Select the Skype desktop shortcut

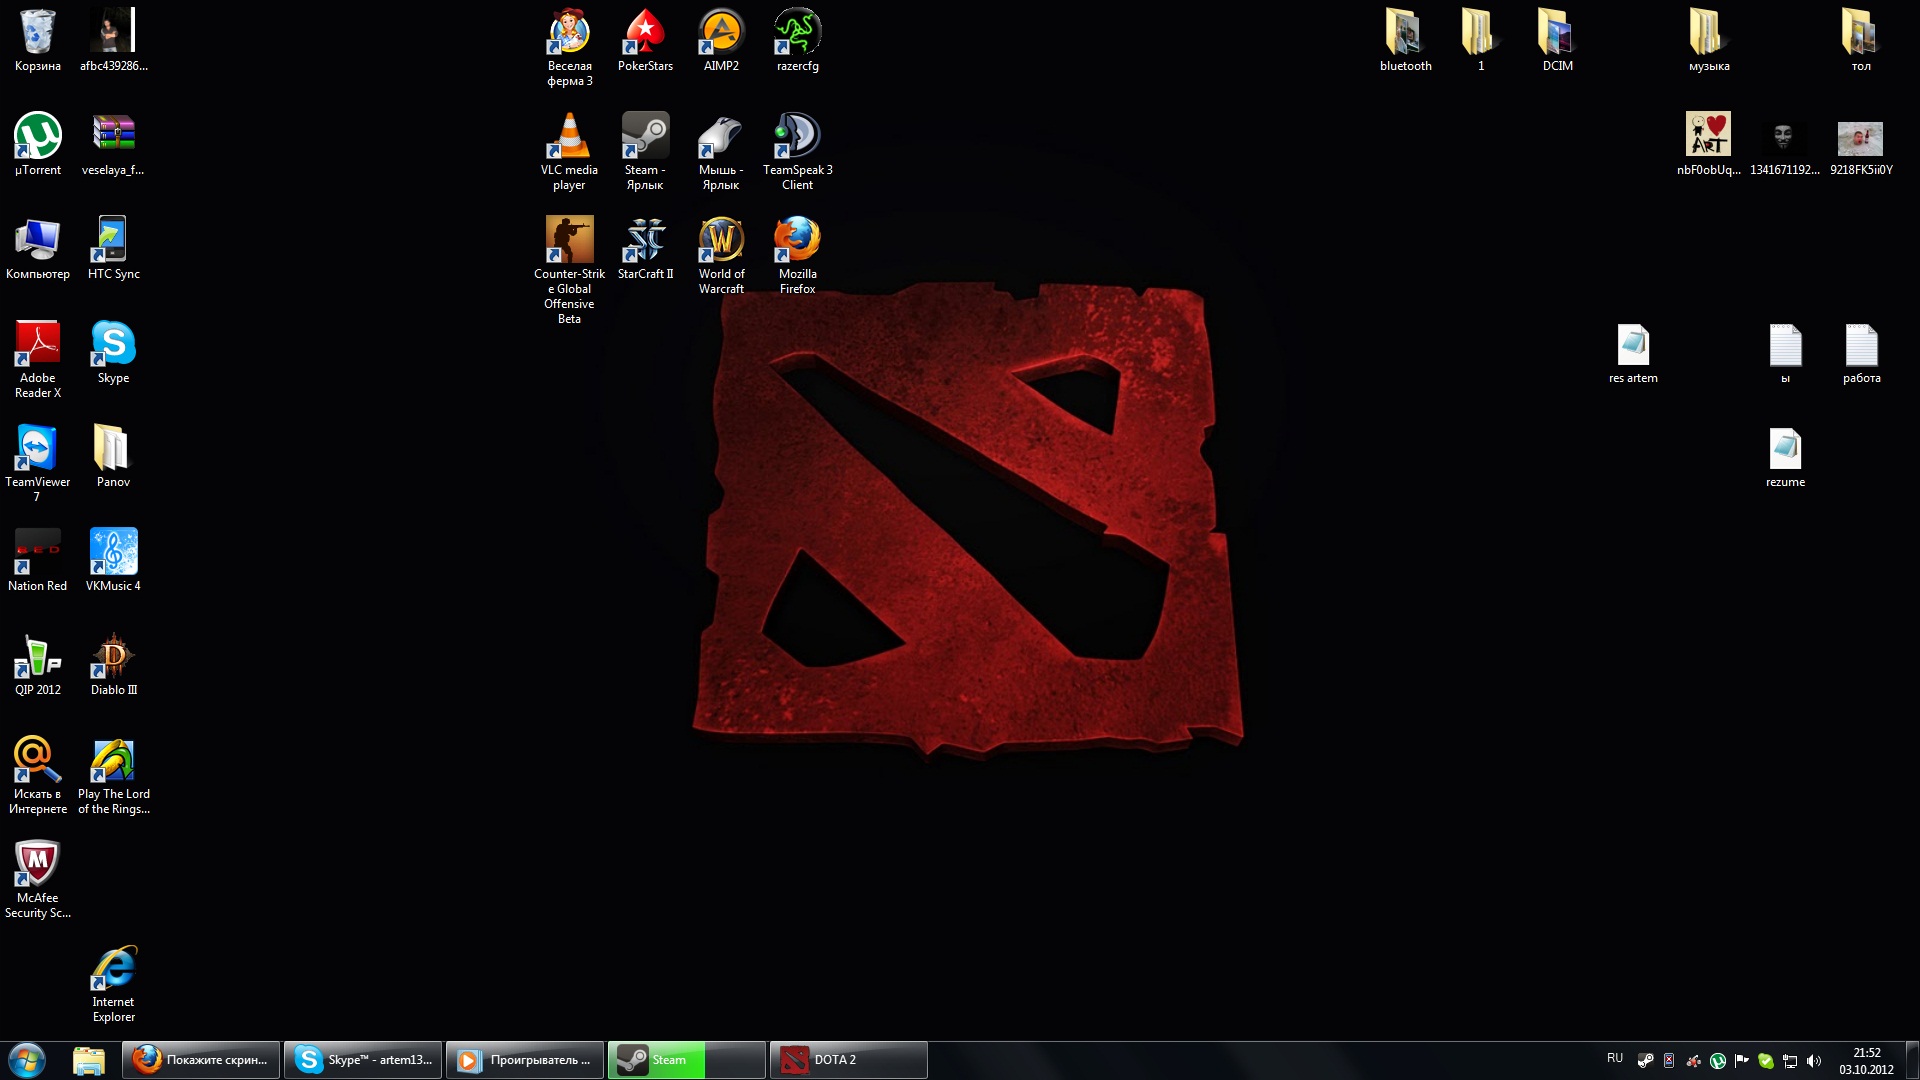pyautogui.click(x=114, y=352)
